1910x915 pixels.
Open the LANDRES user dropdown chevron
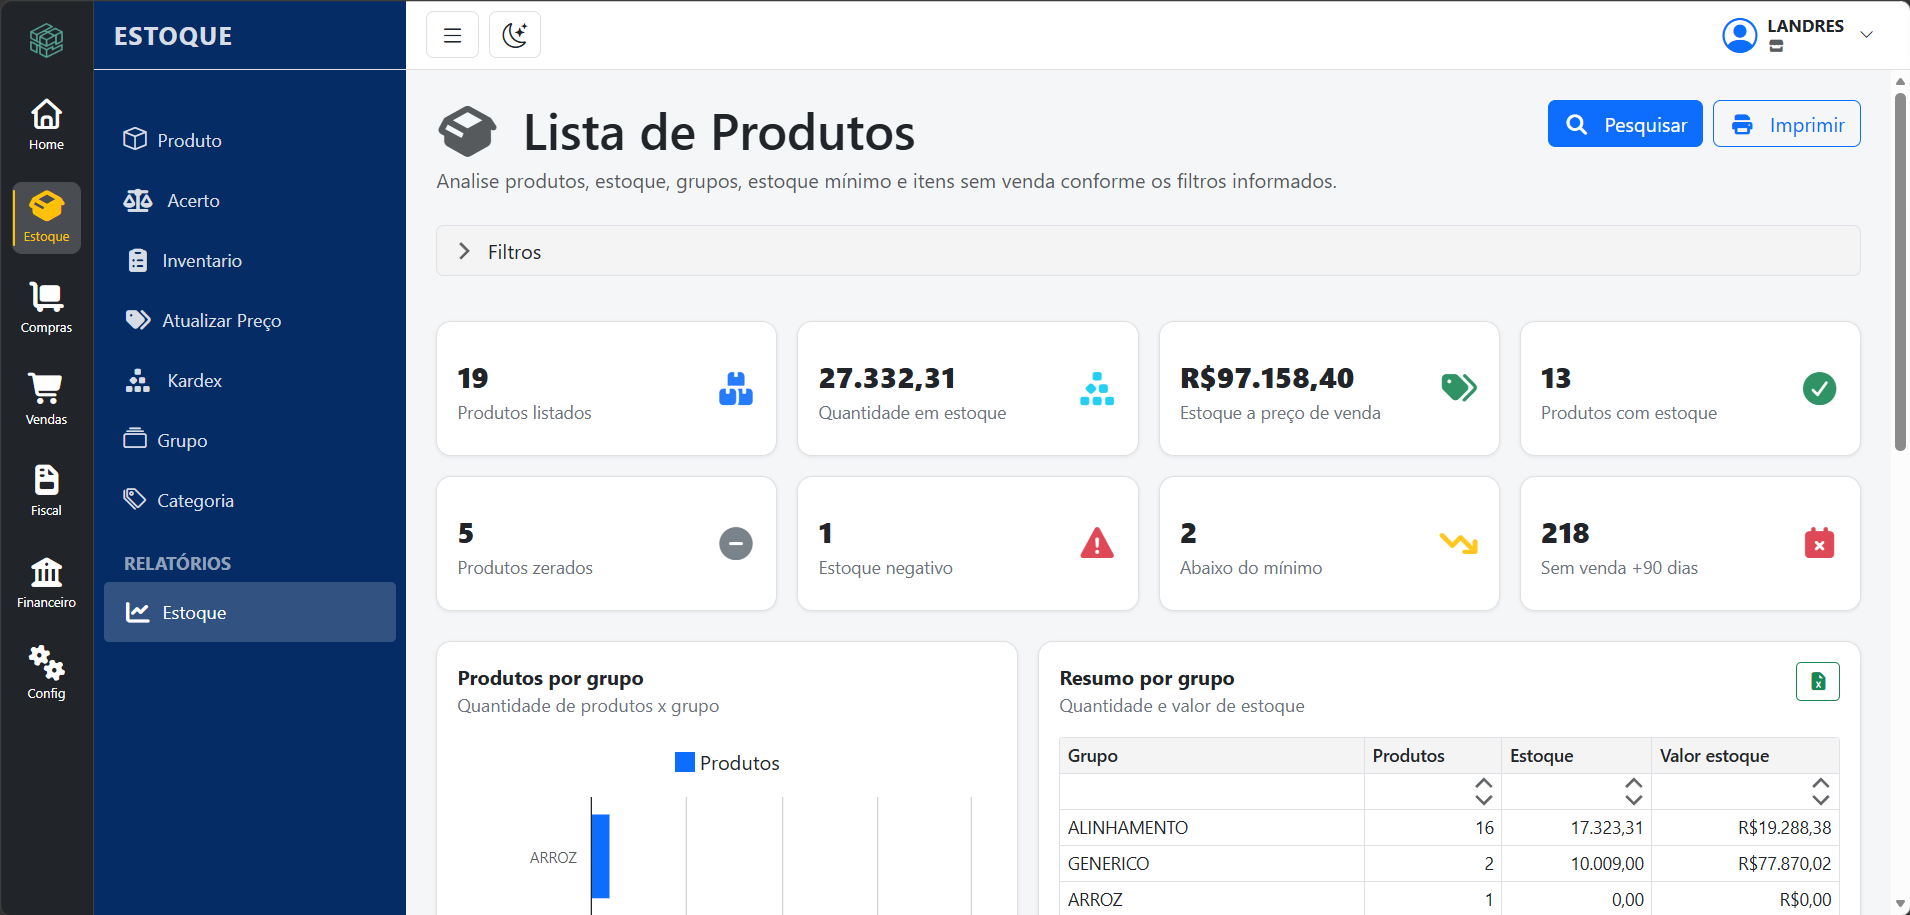(1866, 34)
